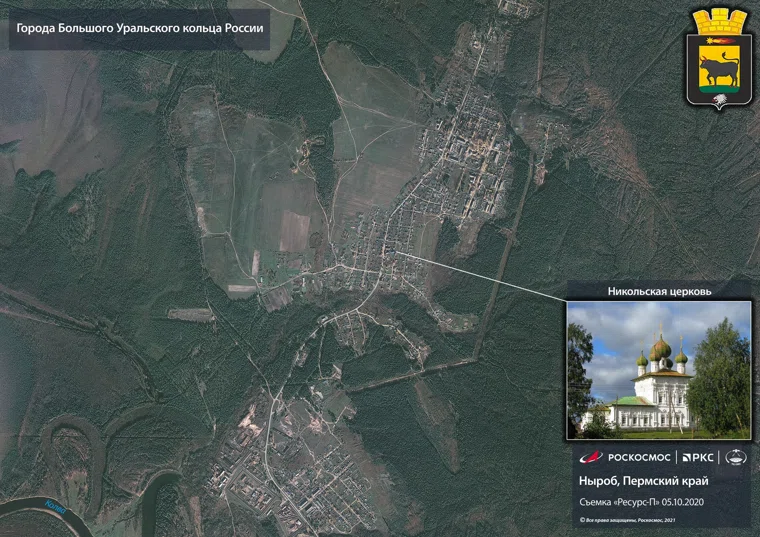Image resolution: width=760 pixels, height=537 pixels.
Task: Click the 'Ныроб, Пермский край' location text
Action: 643,481
